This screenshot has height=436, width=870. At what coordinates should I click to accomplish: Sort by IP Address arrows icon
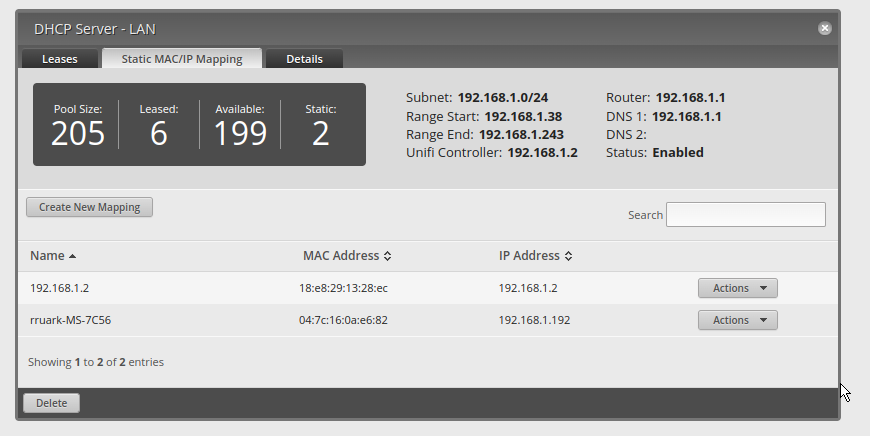pyautogui.click(x=568, y=256)
